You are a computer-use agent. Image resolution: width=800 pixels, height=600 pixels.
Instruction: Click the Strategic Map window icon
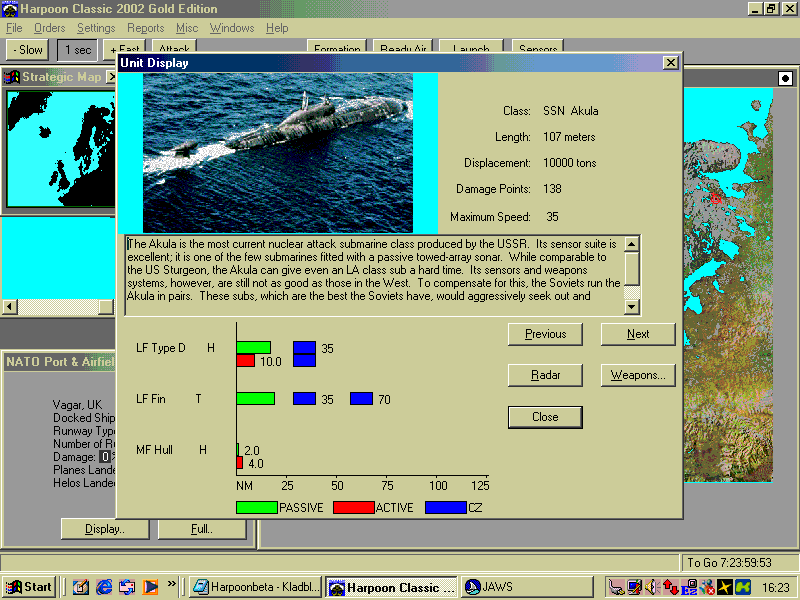coord(11,77)
